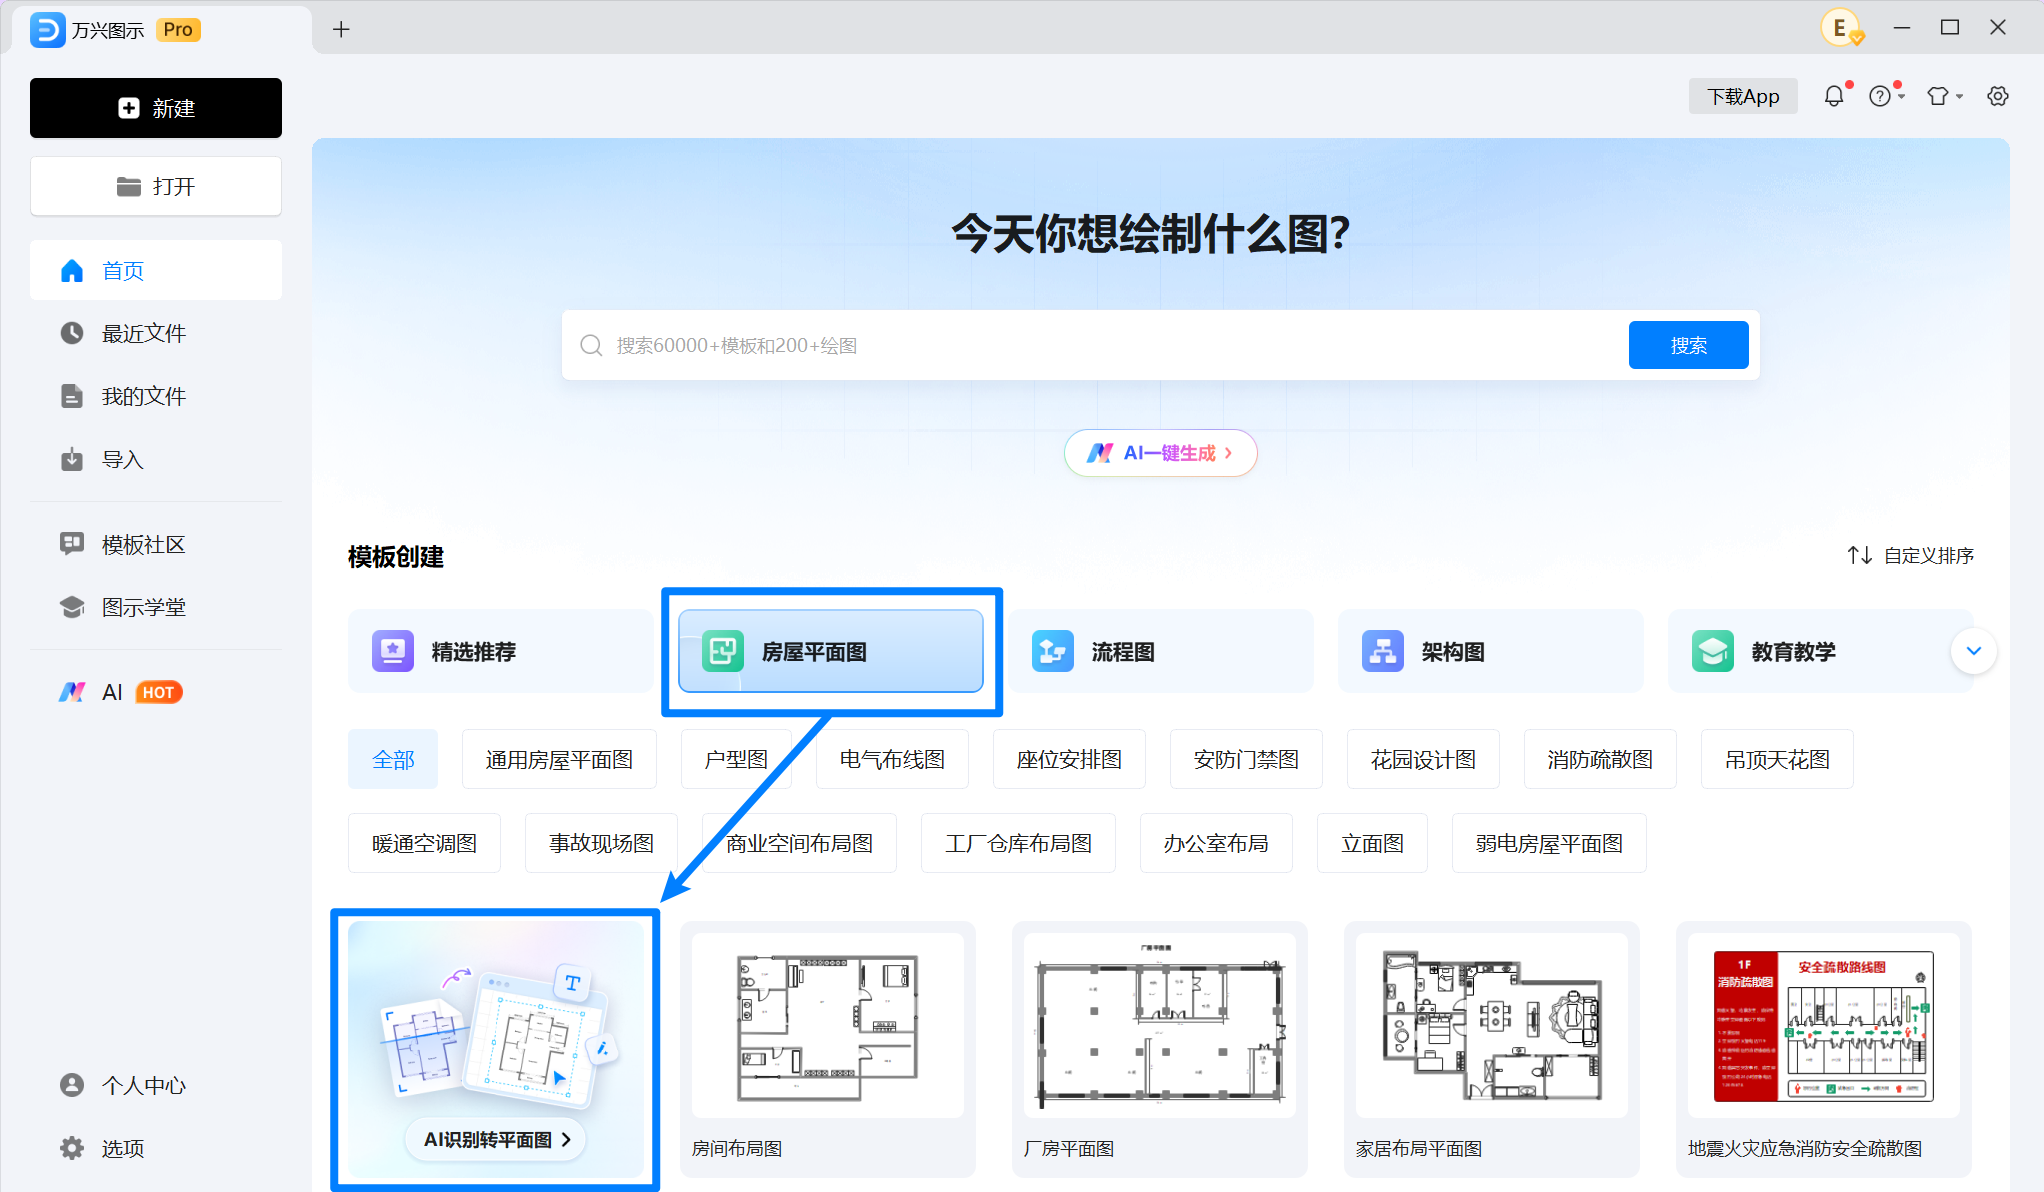Open the user account avatar E
The image size is (2044, 1192).
(x=1840, y=28)
